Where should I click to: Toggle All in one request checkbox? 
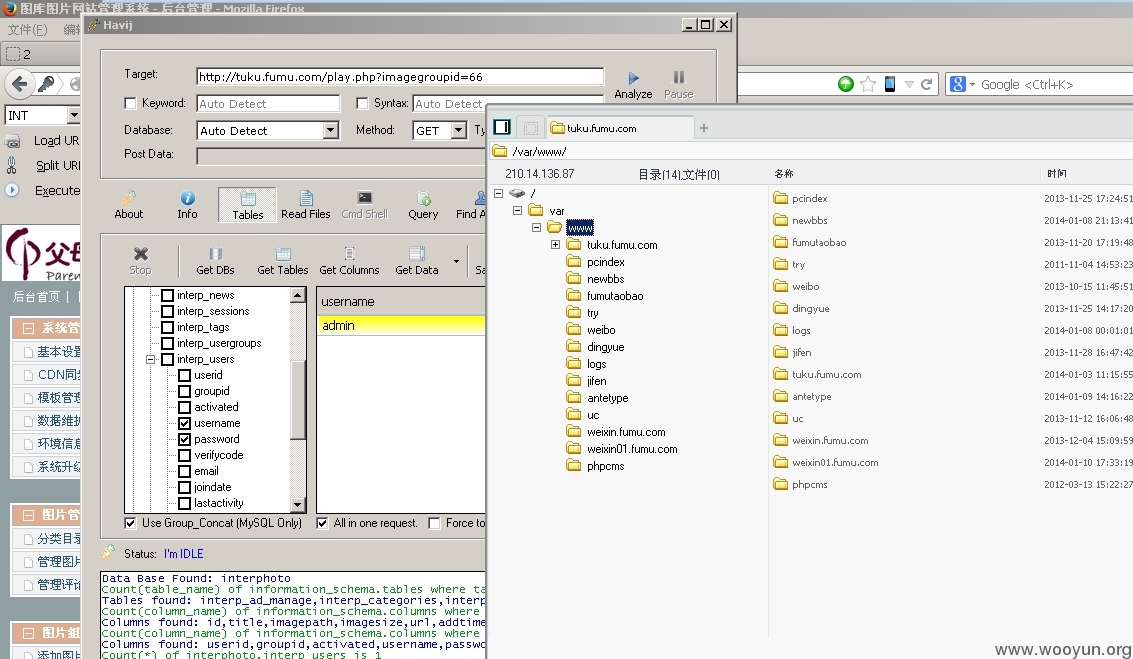coord(322,522)
